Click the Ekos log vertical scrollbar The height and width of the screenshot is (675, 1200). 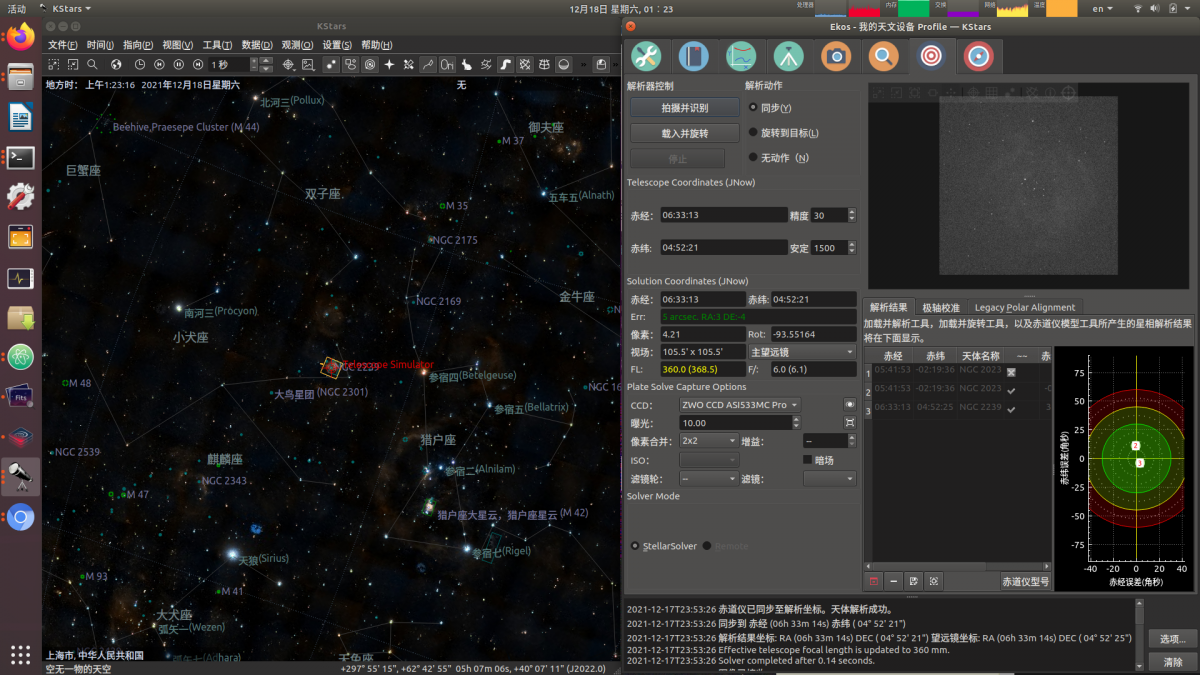coord(1139,637)
